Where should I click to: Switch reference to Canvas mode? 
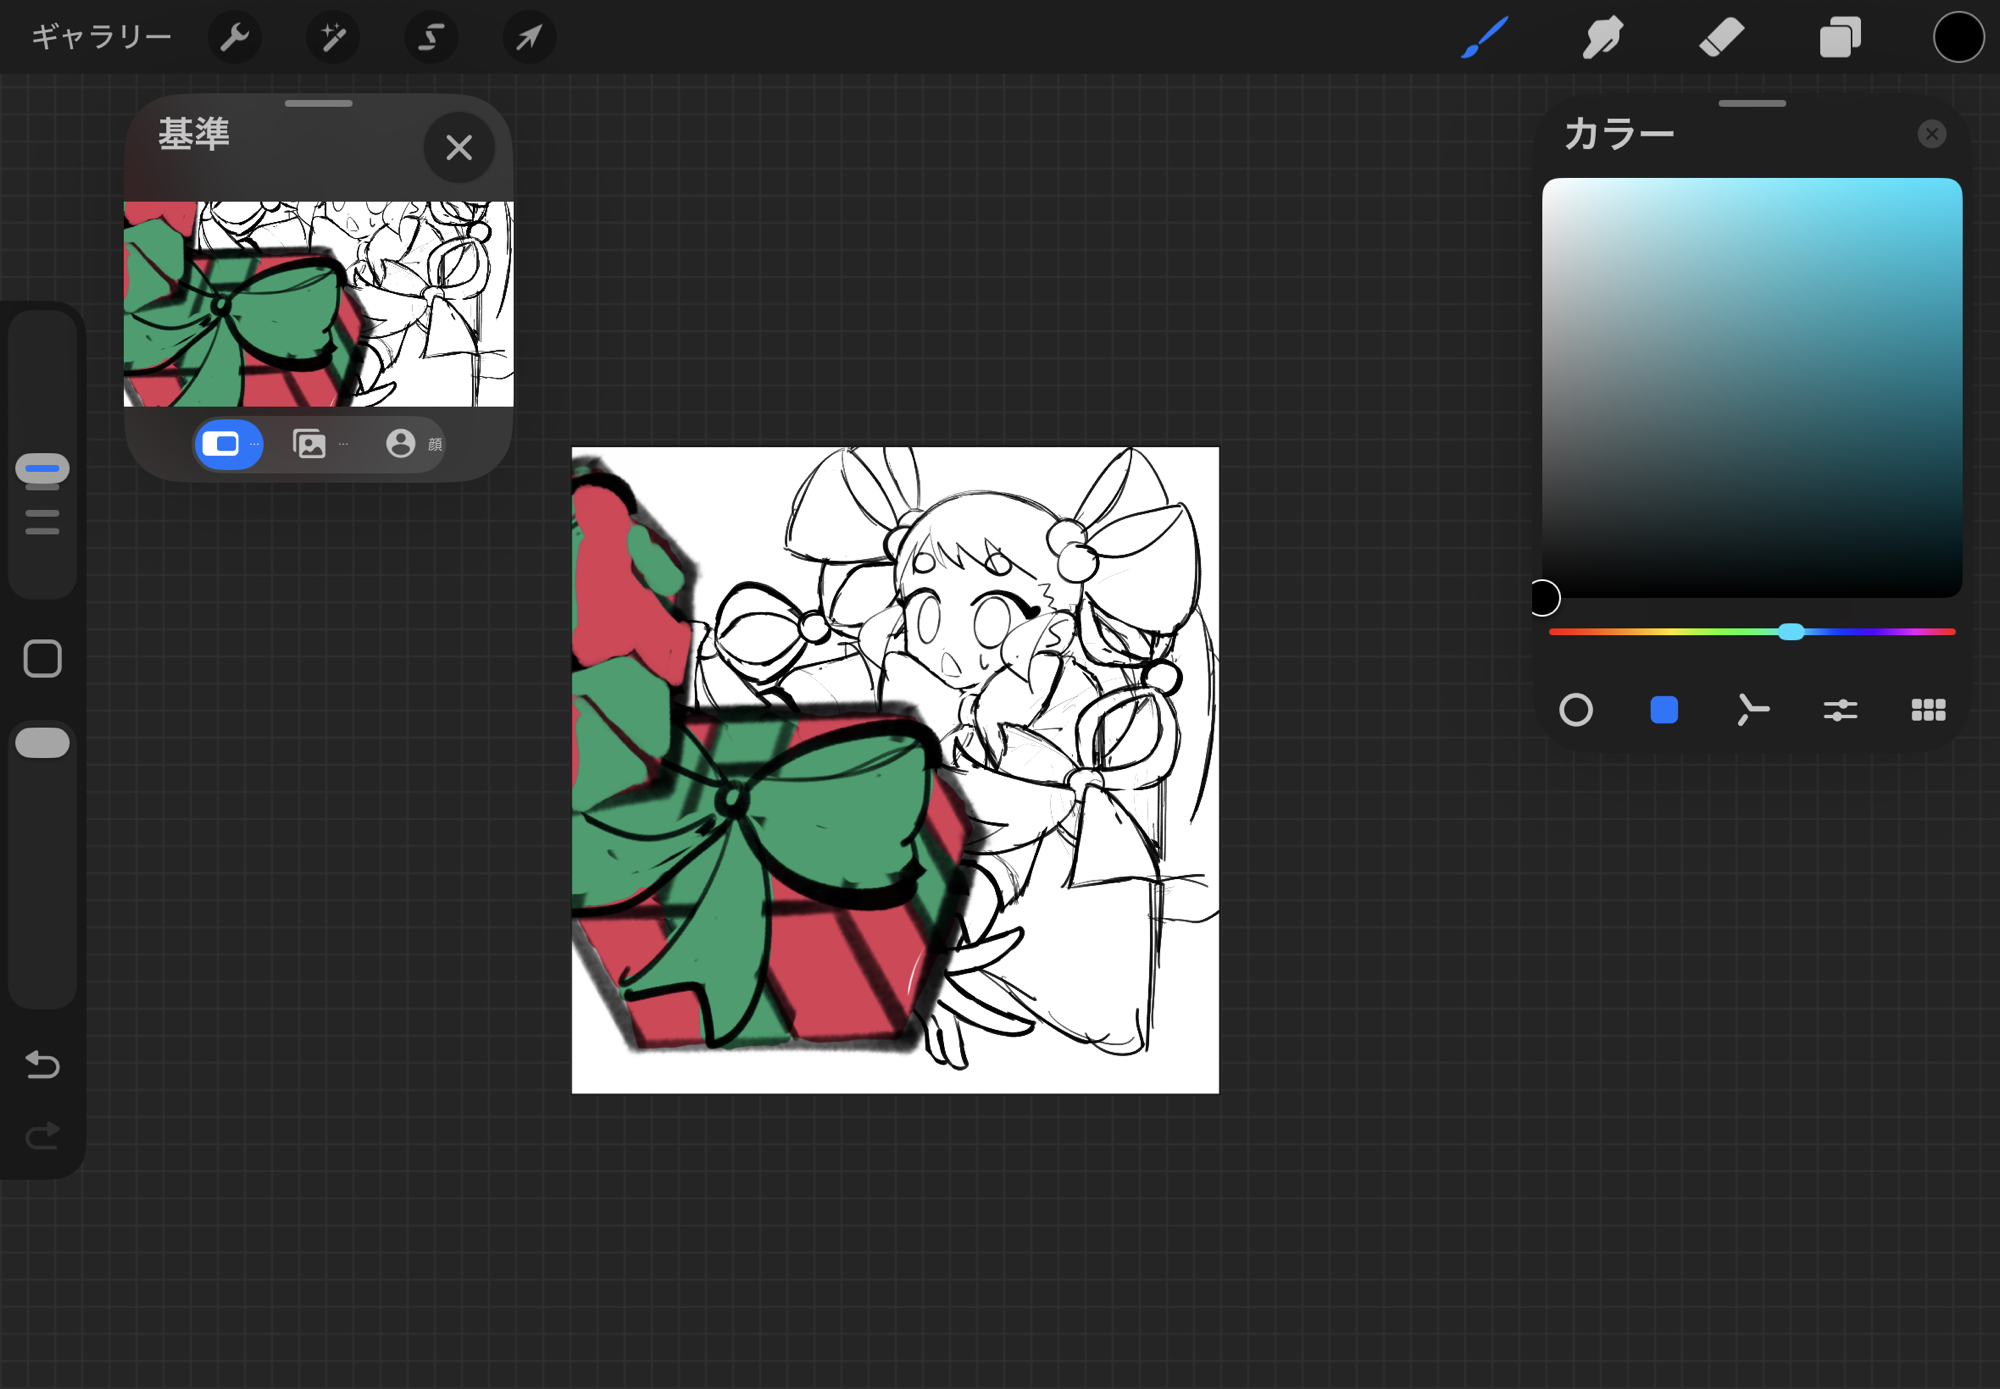pos(228,444)
